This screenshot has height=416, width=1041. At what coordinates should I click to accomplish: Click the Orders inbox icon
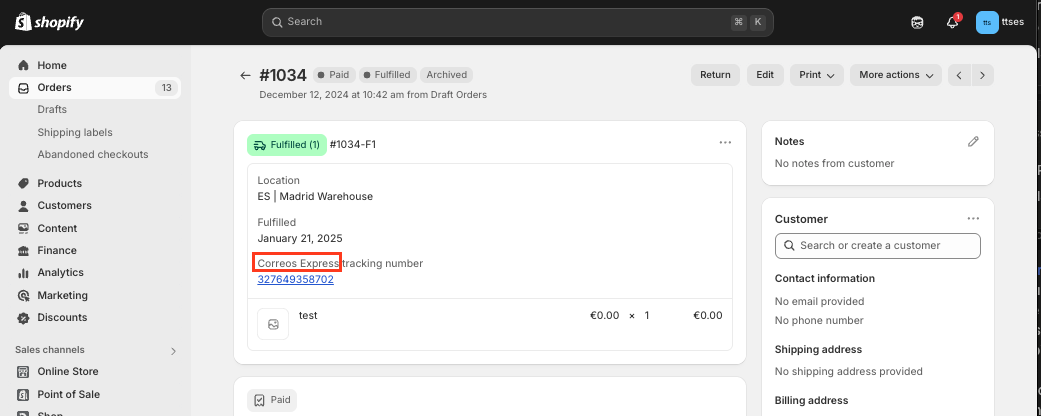point(24,88)
